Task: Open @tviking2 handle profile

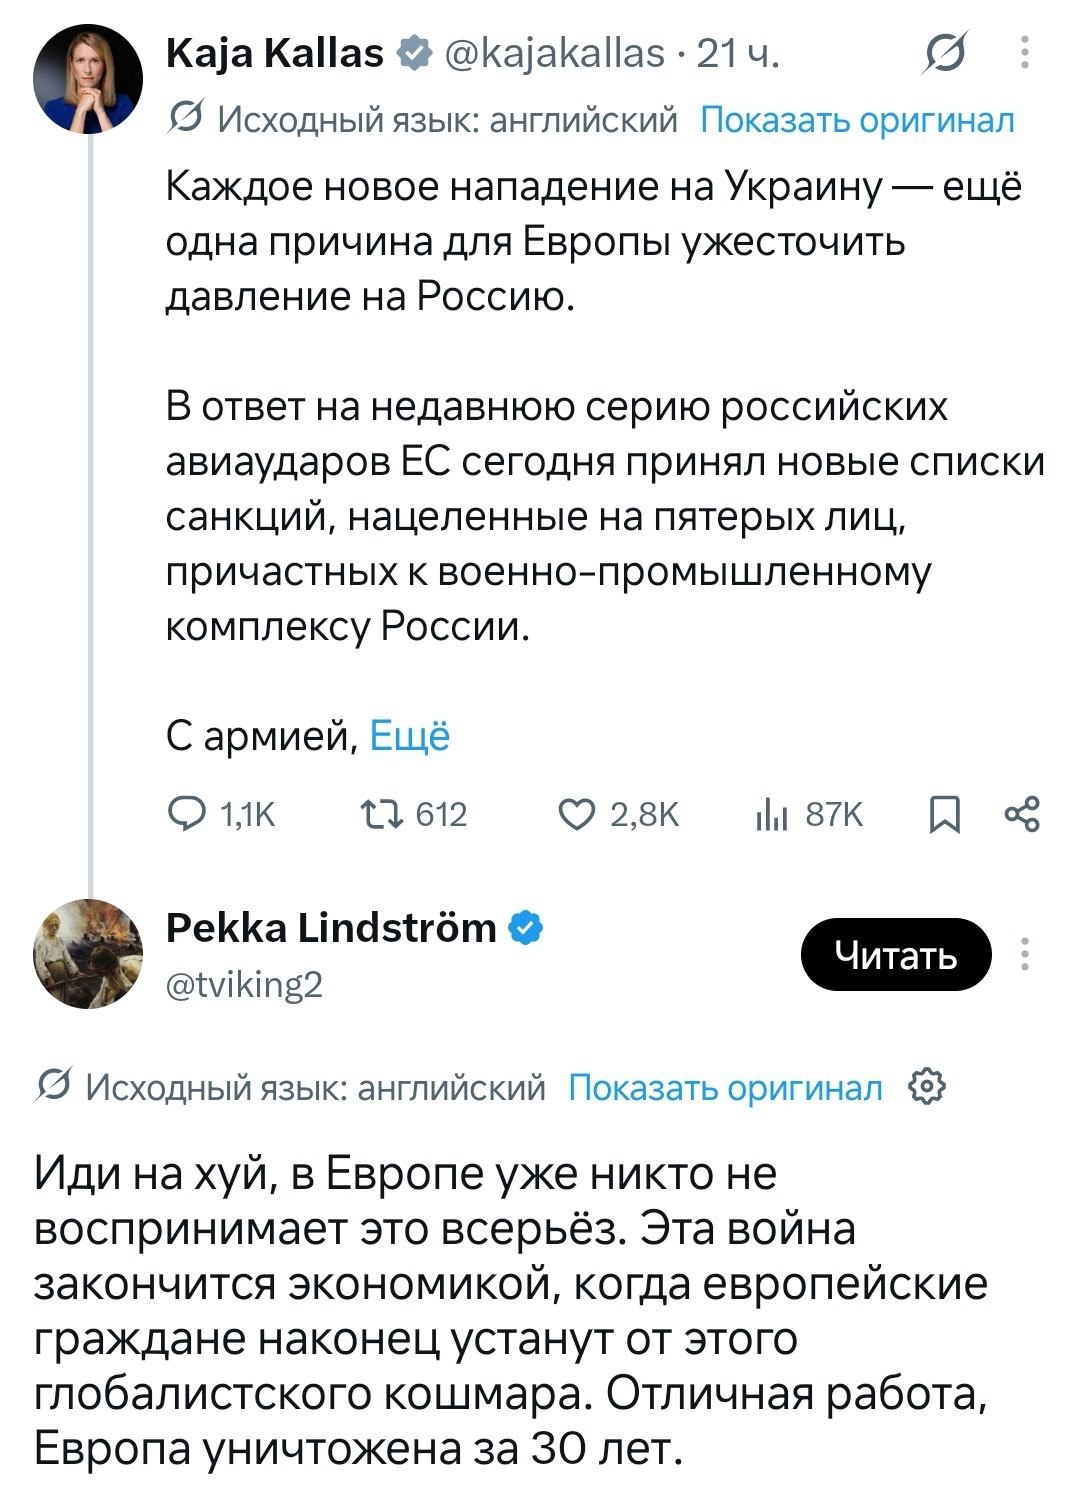Action: [244, 985]
